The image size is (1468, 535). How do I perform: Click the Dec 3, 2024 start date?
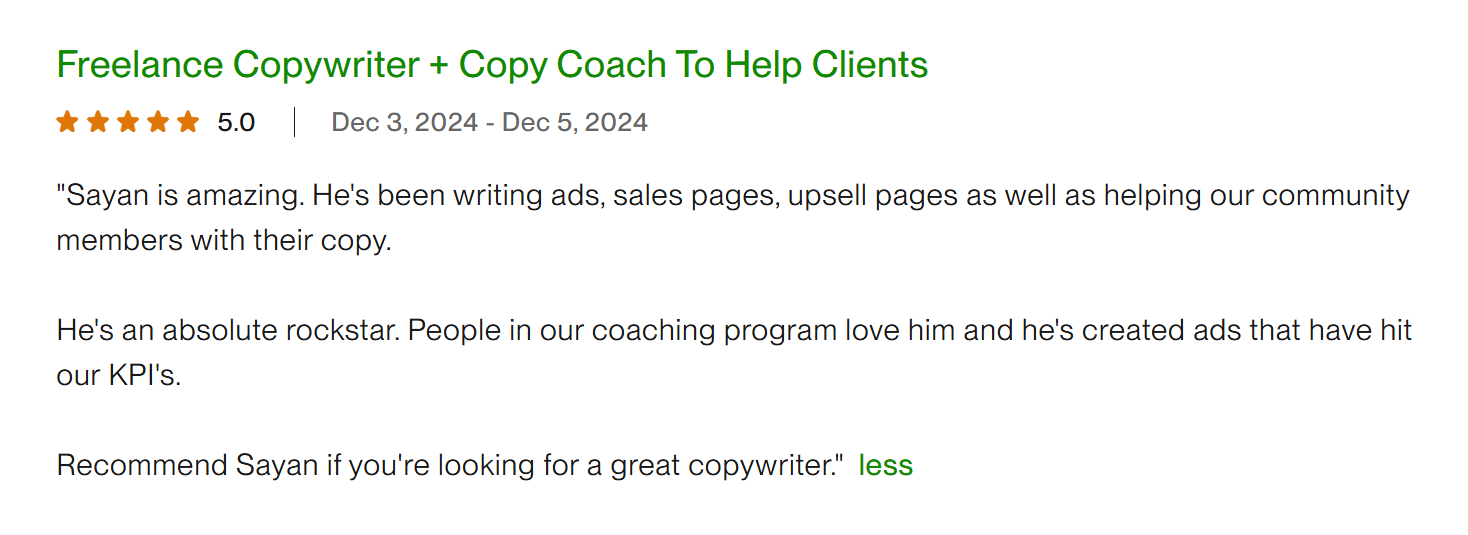click(405, 123)
